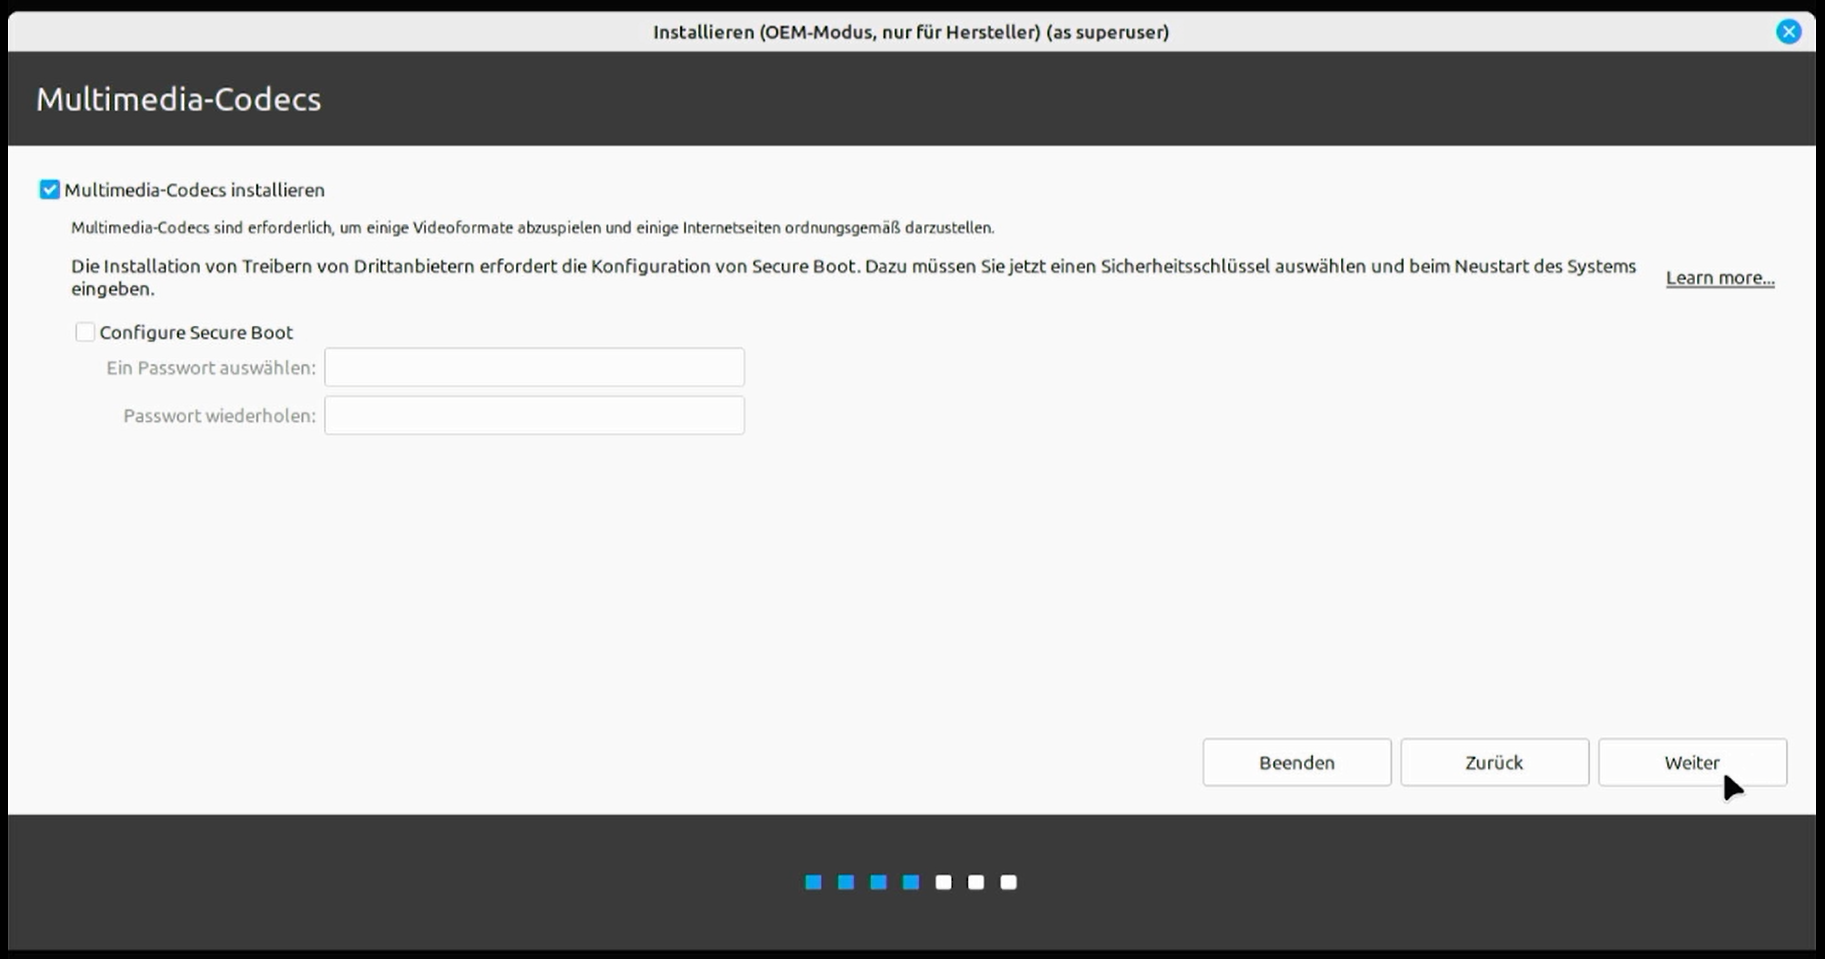This screenshot has height=959, width=1825.
Task: Click the first white progress step indicator
Action: tap(943, 882)
